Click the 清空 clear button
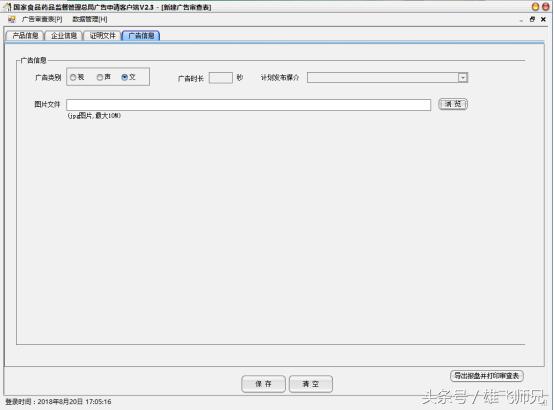This screenshot has height=410, width=554. [x=311, y=384]
